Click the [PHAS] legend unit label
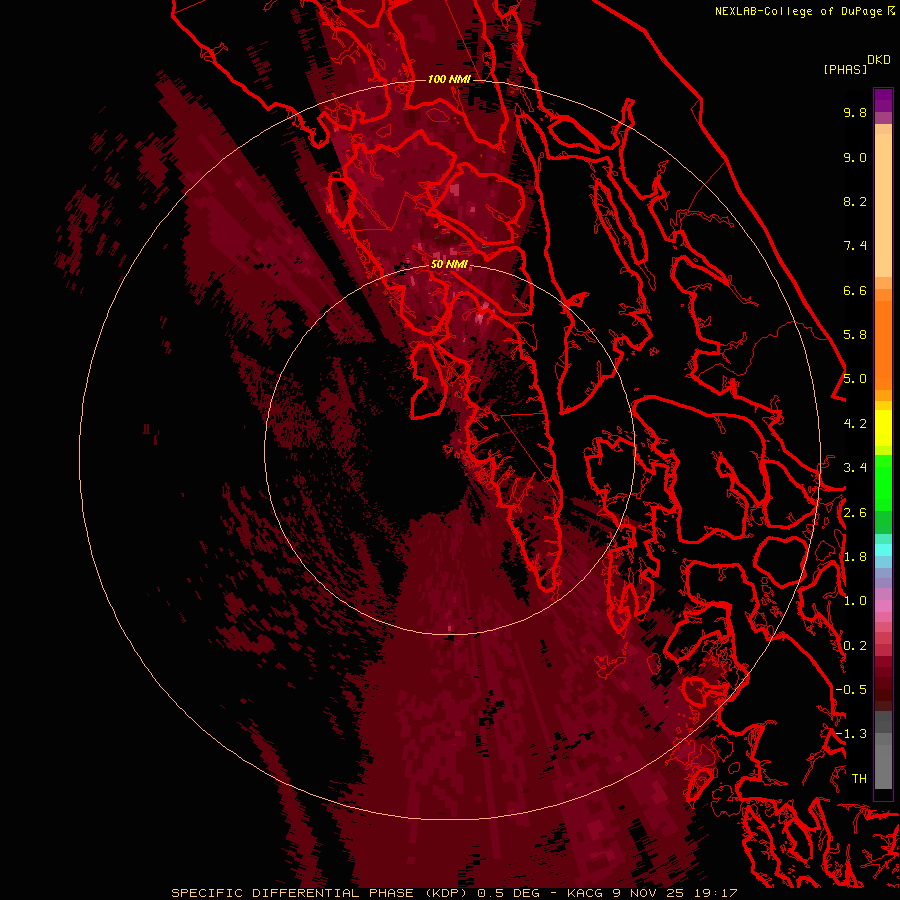Screen dimensions: 900x900 tap(845, 69)
